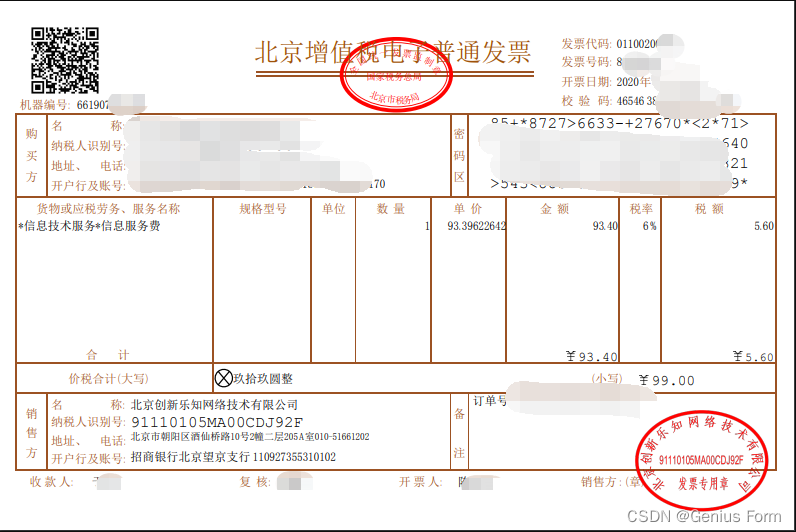Image resolution: width=796 pixels, height=532 pixels.
Task: Click the 单位 column header
Action: pos(334,209)
